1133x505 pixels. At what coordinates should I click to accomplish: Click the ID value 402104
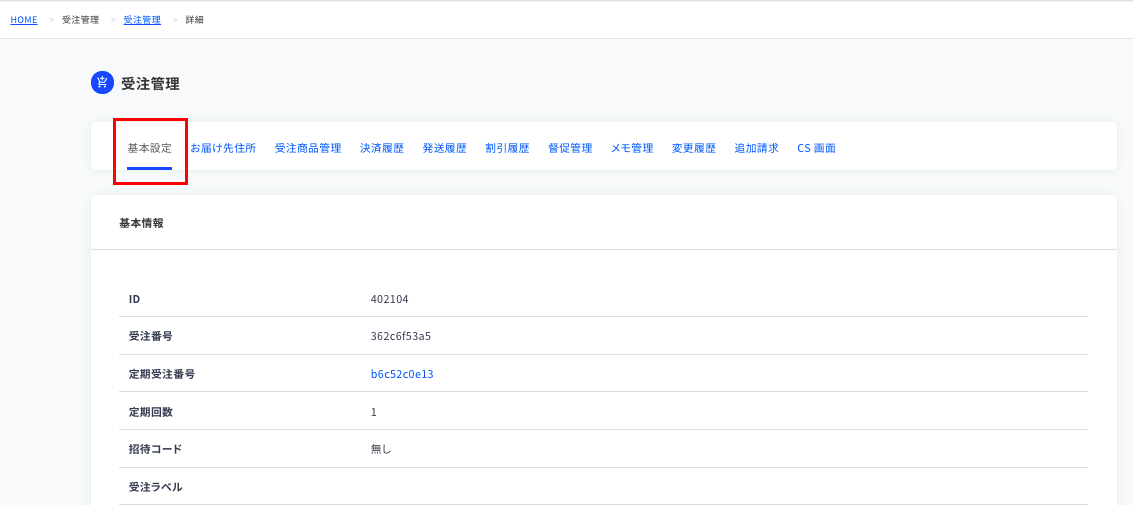pyautogui.click(x=389, y=299)
